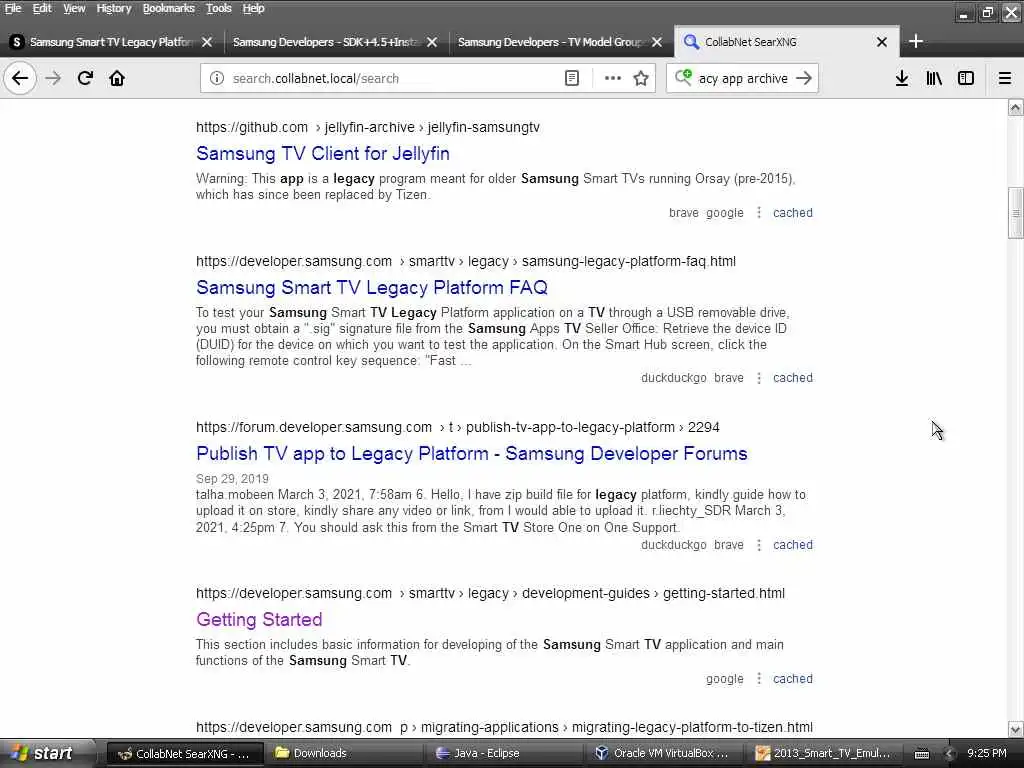Screen dimensions: 1024x768
Task: Open the Edit menu
Action: point(42,8)
